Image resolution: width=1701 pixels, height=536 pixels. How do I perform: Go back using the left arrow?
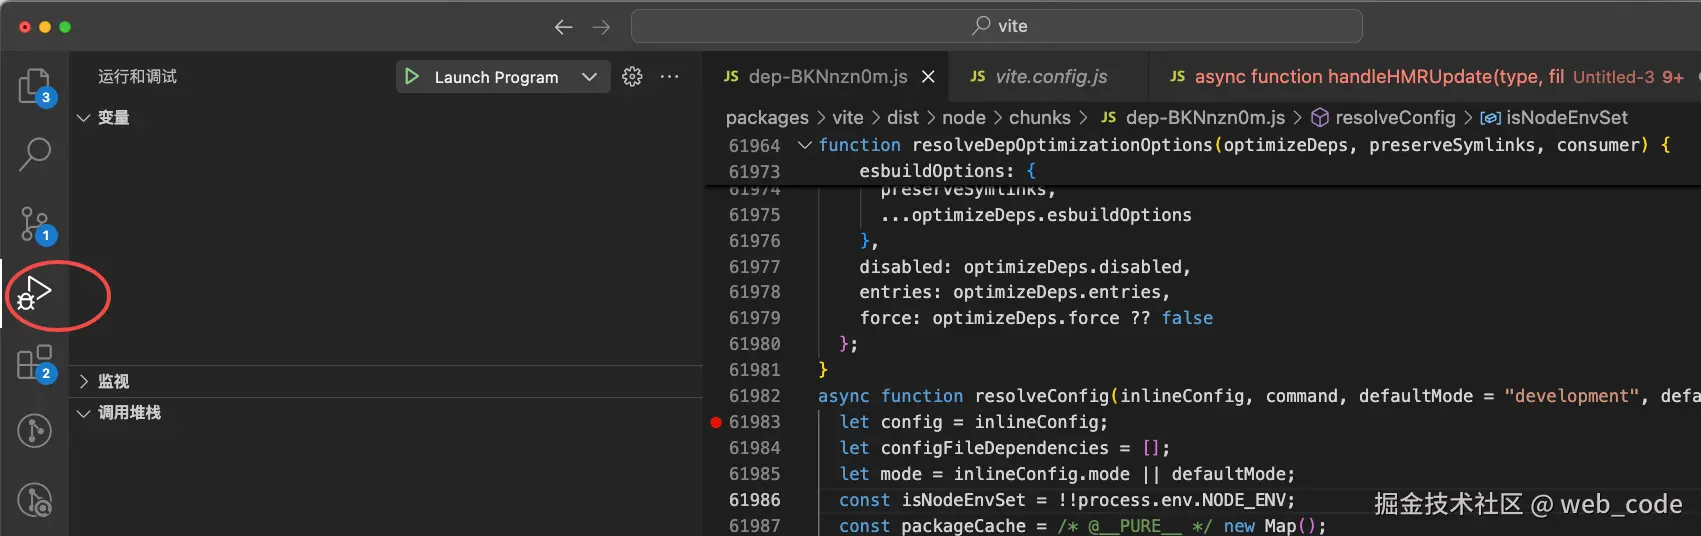[564, 27]
